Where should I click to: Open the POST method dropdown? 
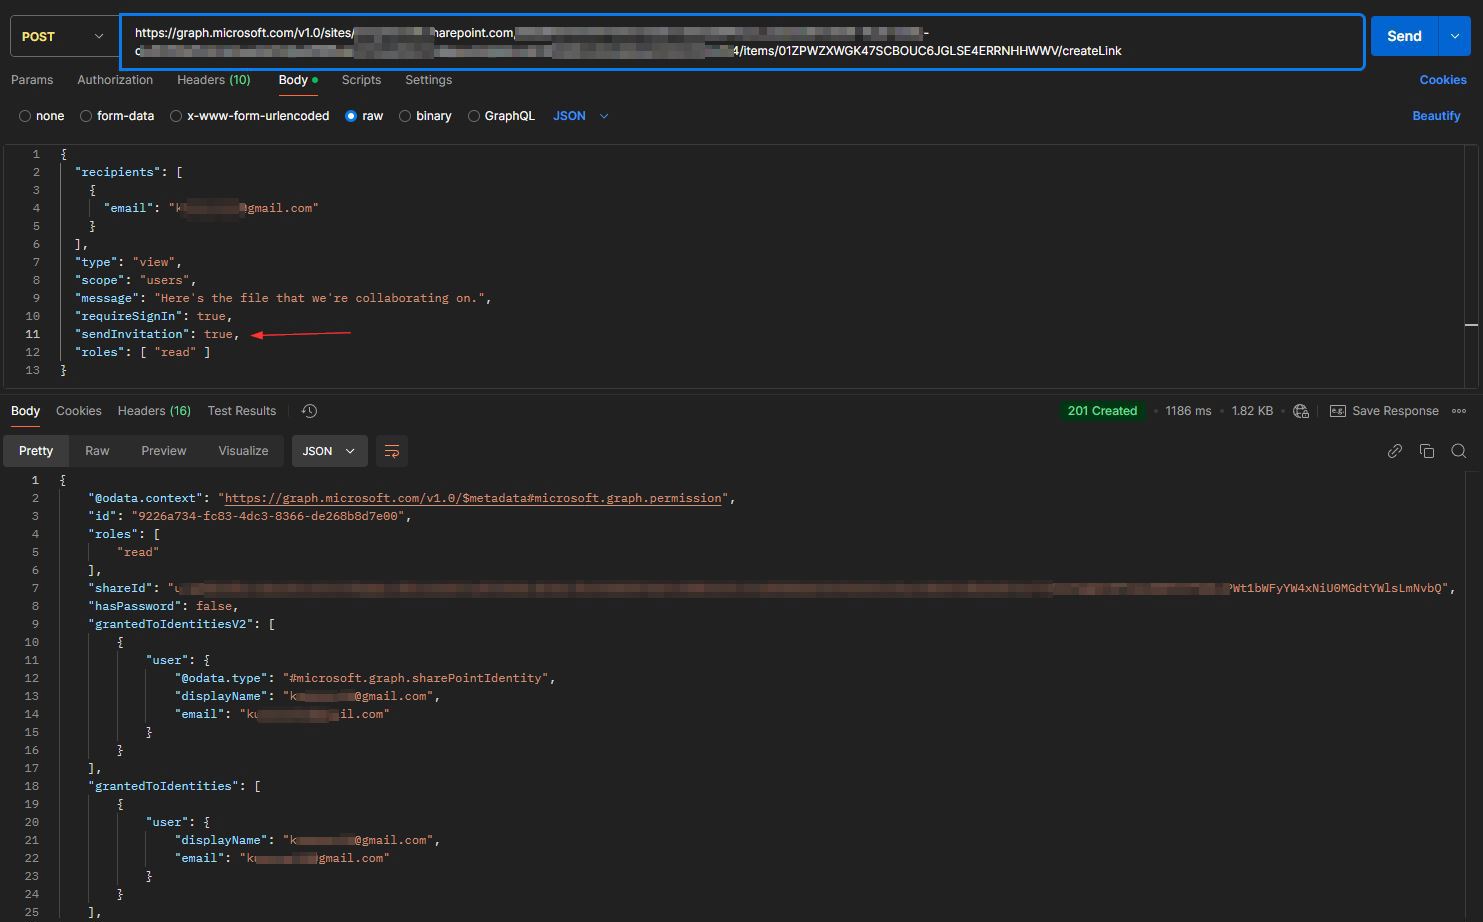(x=62, y=36)
